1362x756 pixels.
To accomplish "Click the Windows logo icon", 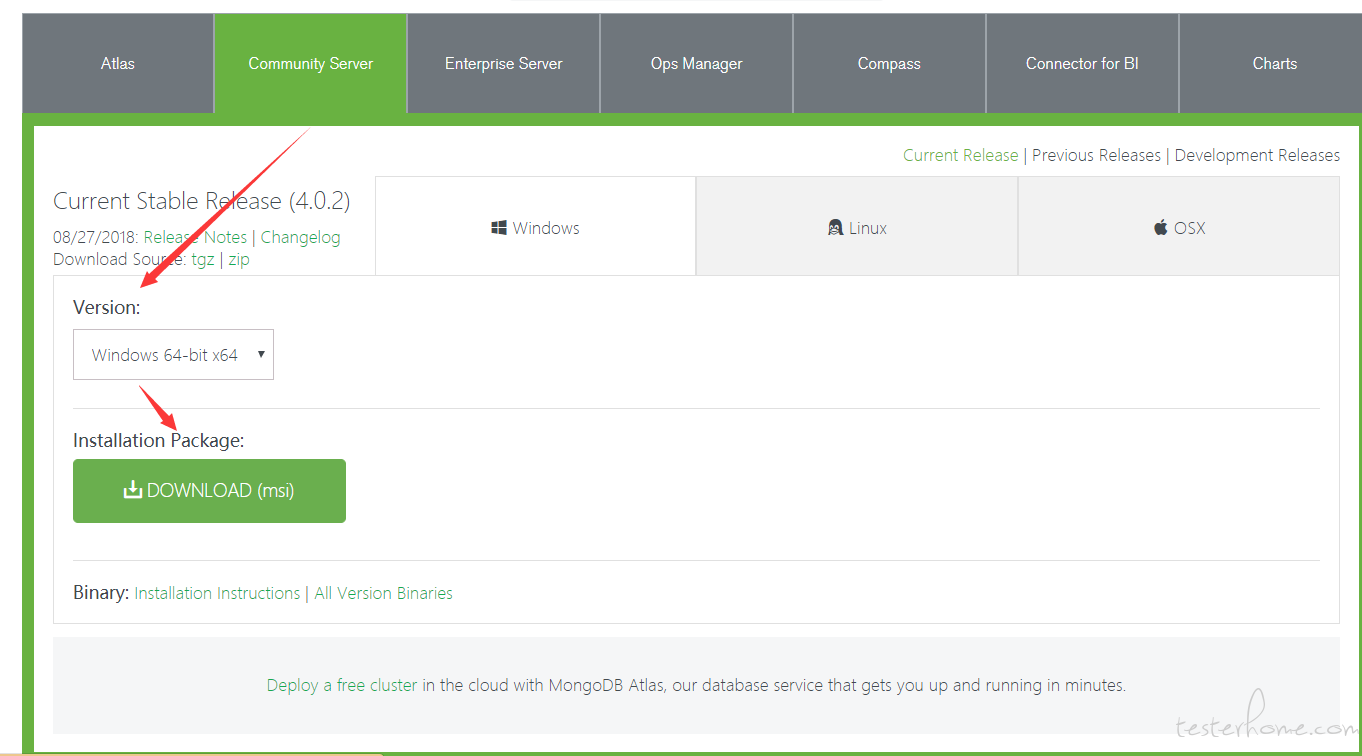I will [x=499, y=228].
